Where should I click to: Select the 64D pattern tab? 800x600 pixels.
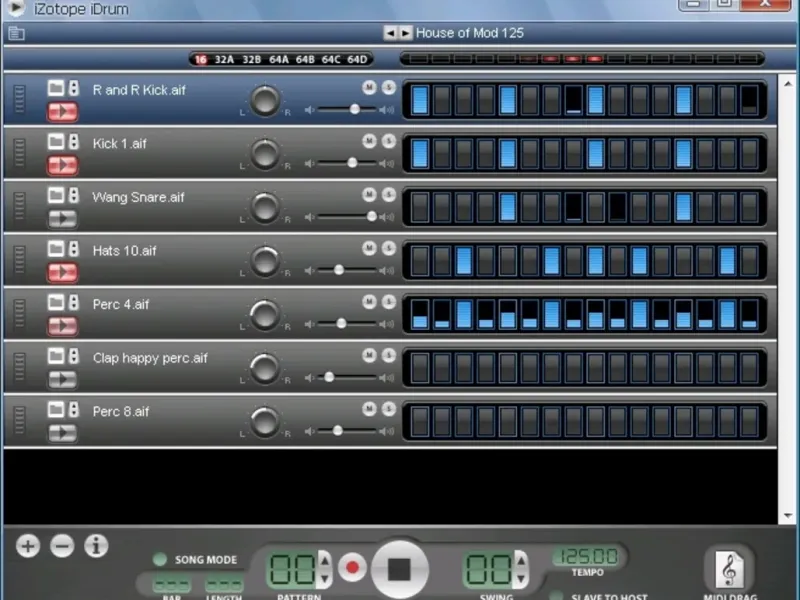tap(357, 60)
